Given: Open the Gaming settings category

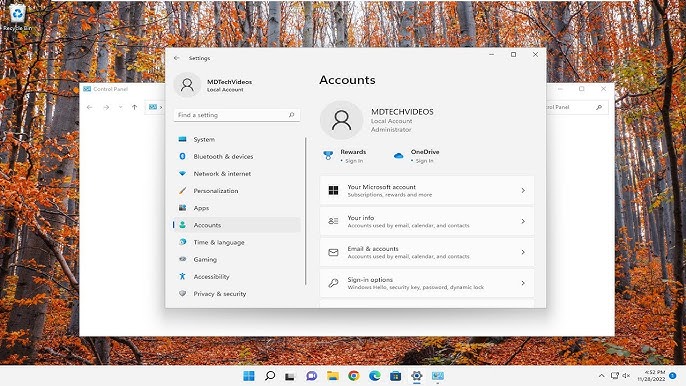Looking at the screenshot, I should click(x=237, y=259).
